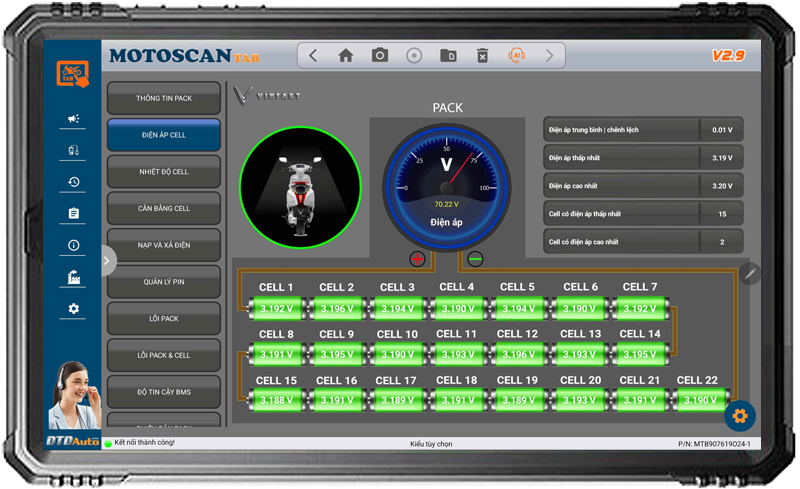Viewport: 800px width, 489px height.
Task: Click the pencil edit icon
Action: point(749,274)
